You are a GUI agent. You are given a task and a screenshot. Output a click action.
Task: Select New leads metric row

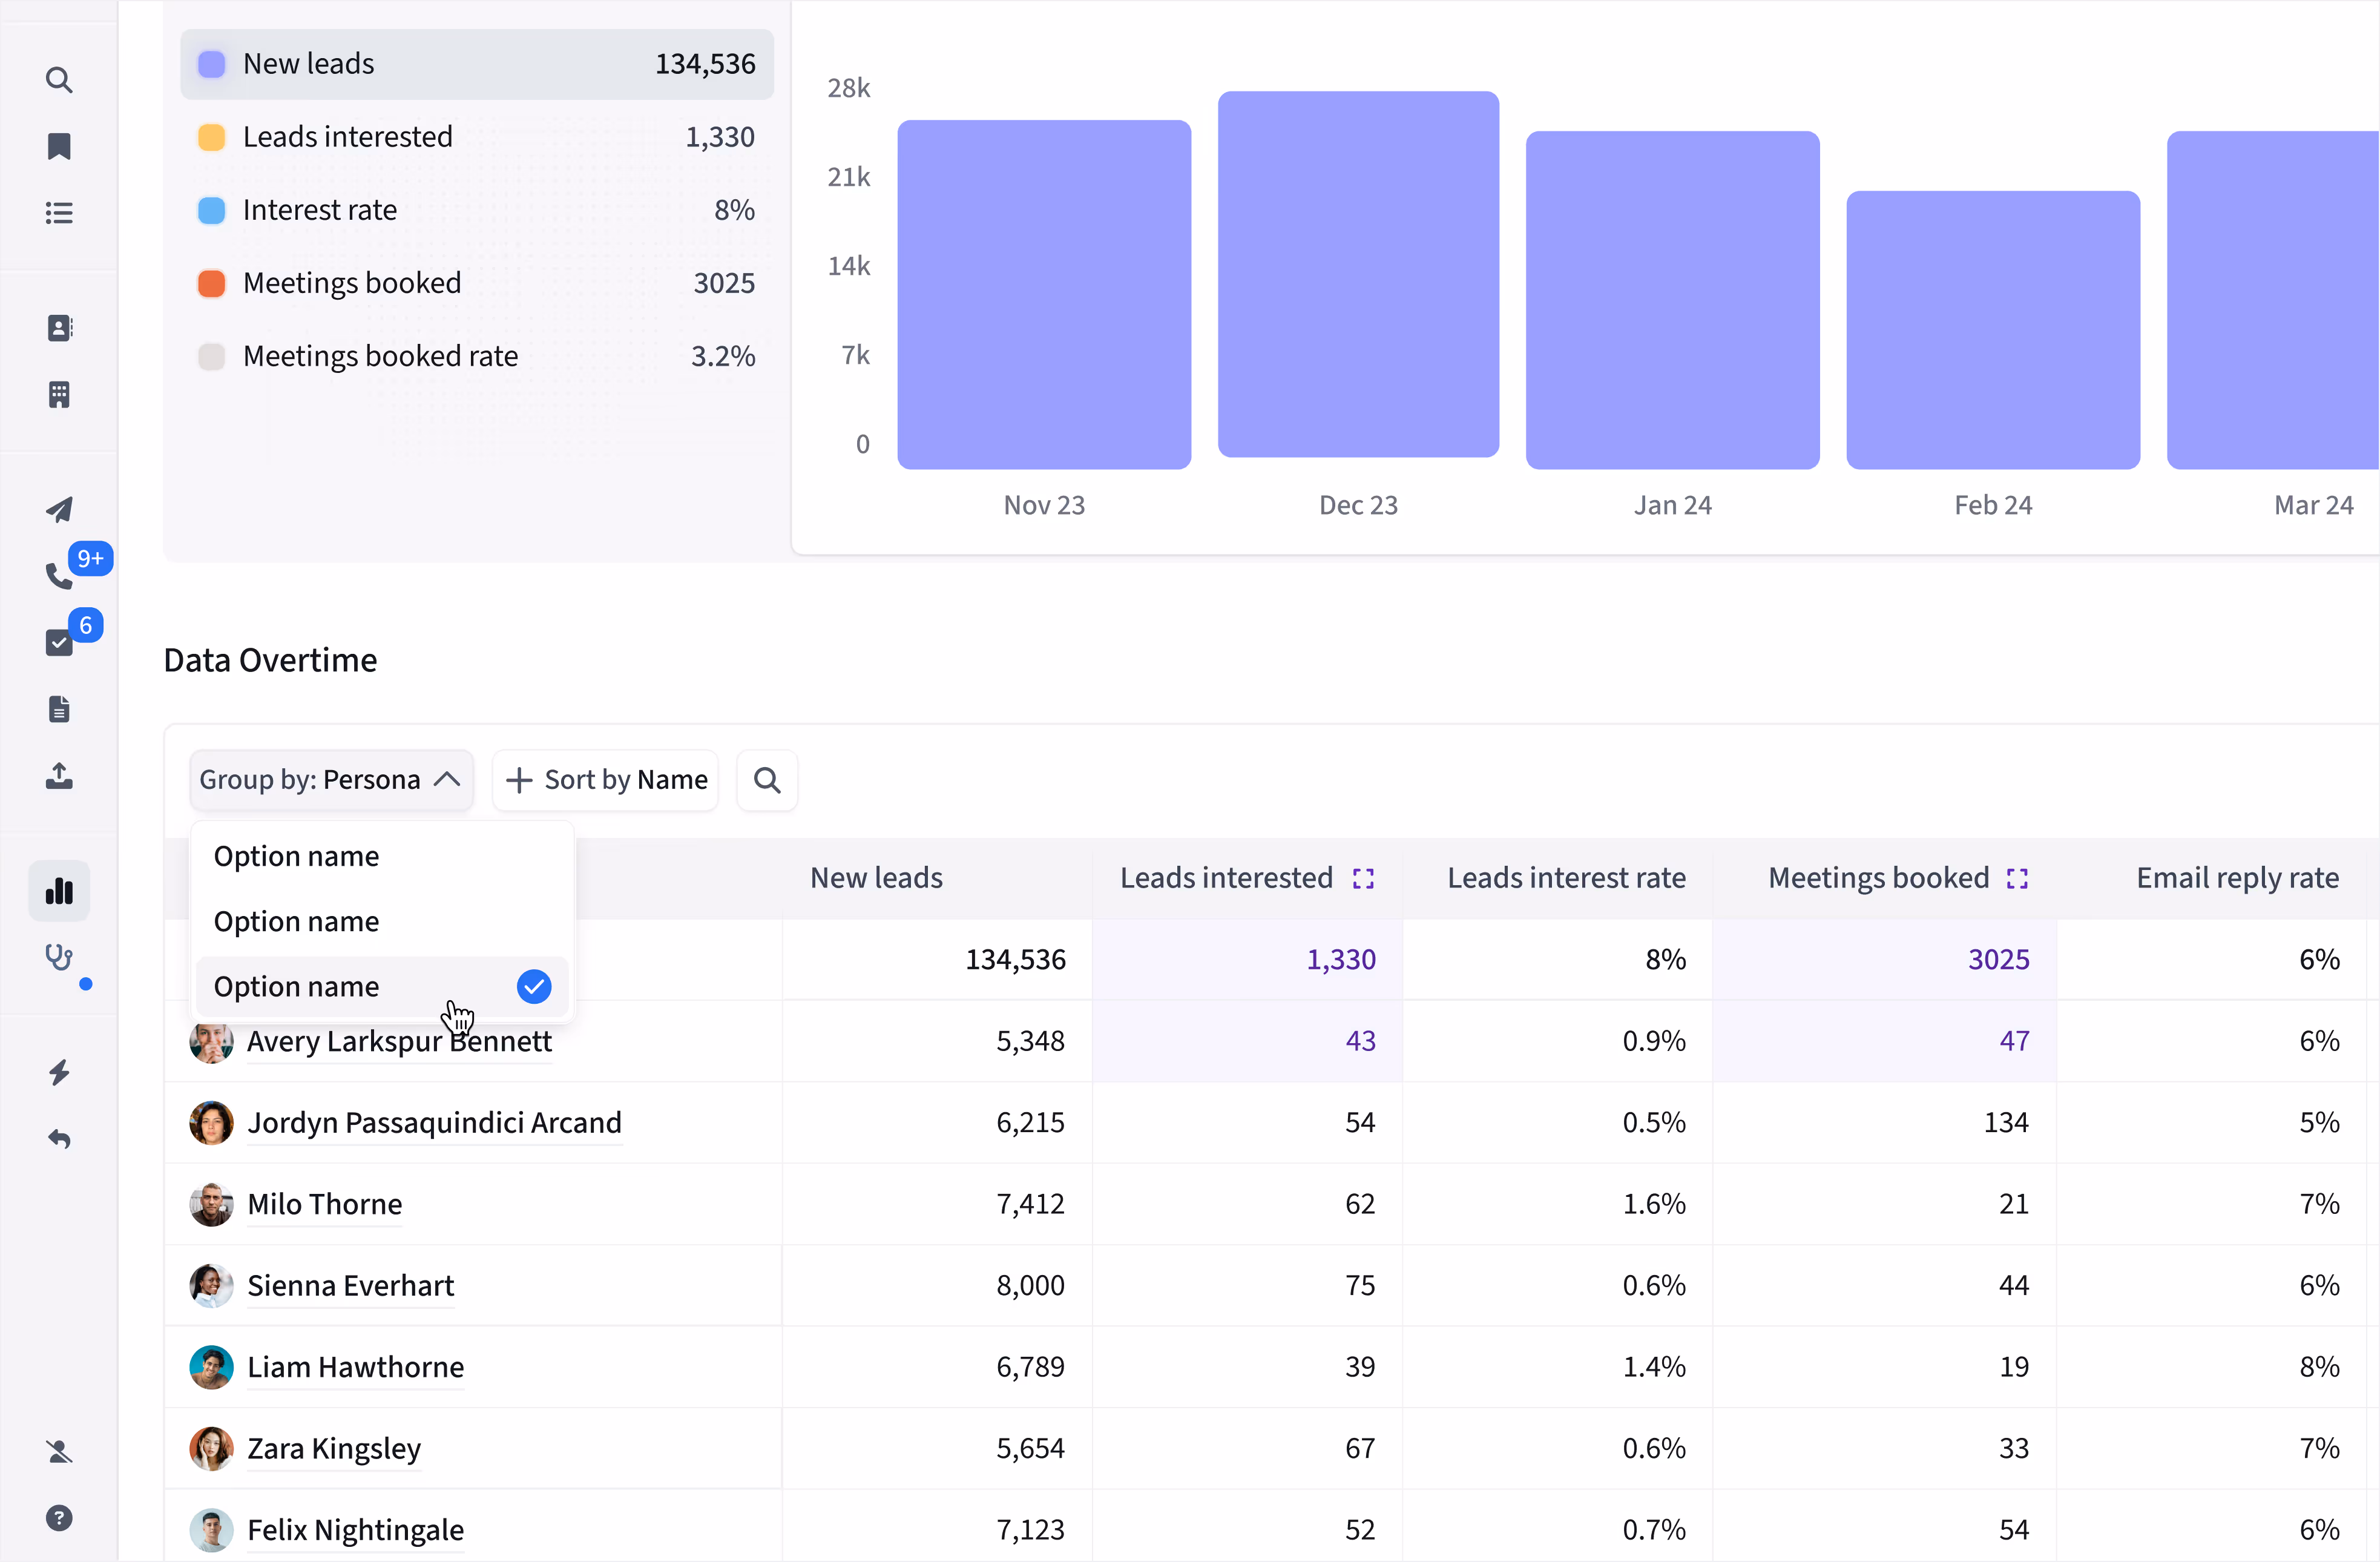(x=477, y=64)
